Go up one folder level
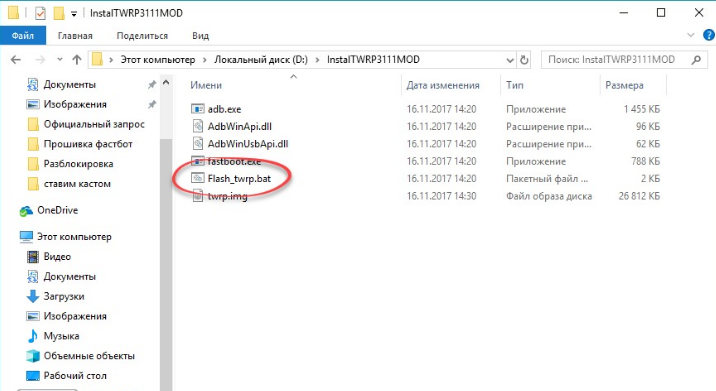The height and width of the screenshot is (391, 716). pos(77,59)
